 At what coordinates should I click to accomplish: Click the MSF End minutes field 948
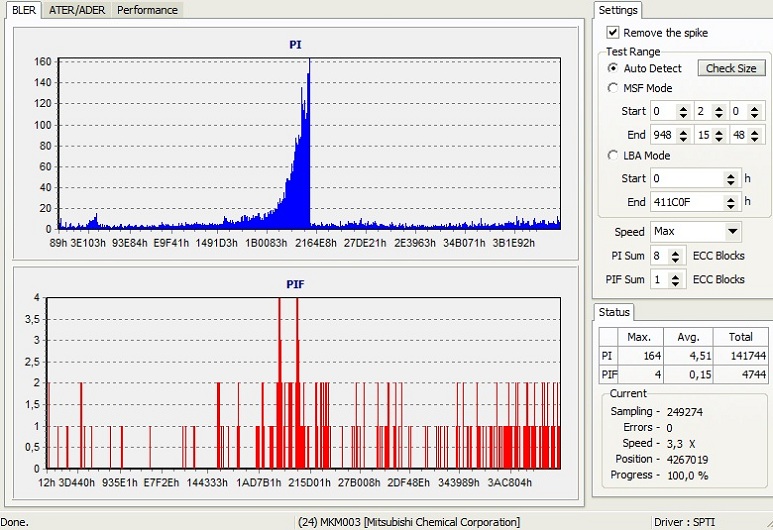(x=662, y=135)
